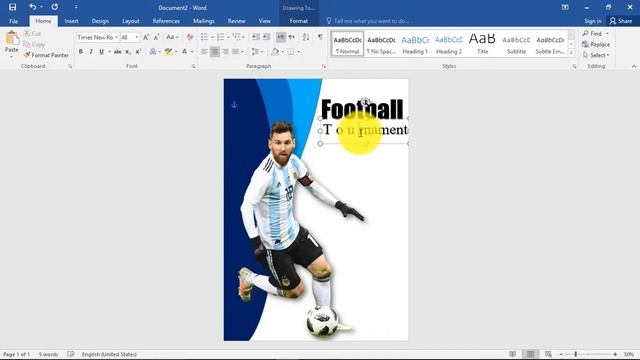Image resolution: width=640 pixels, height=360 pixels.
Task: Click Replace in the Editing group
Action: (x=596, y=44)
